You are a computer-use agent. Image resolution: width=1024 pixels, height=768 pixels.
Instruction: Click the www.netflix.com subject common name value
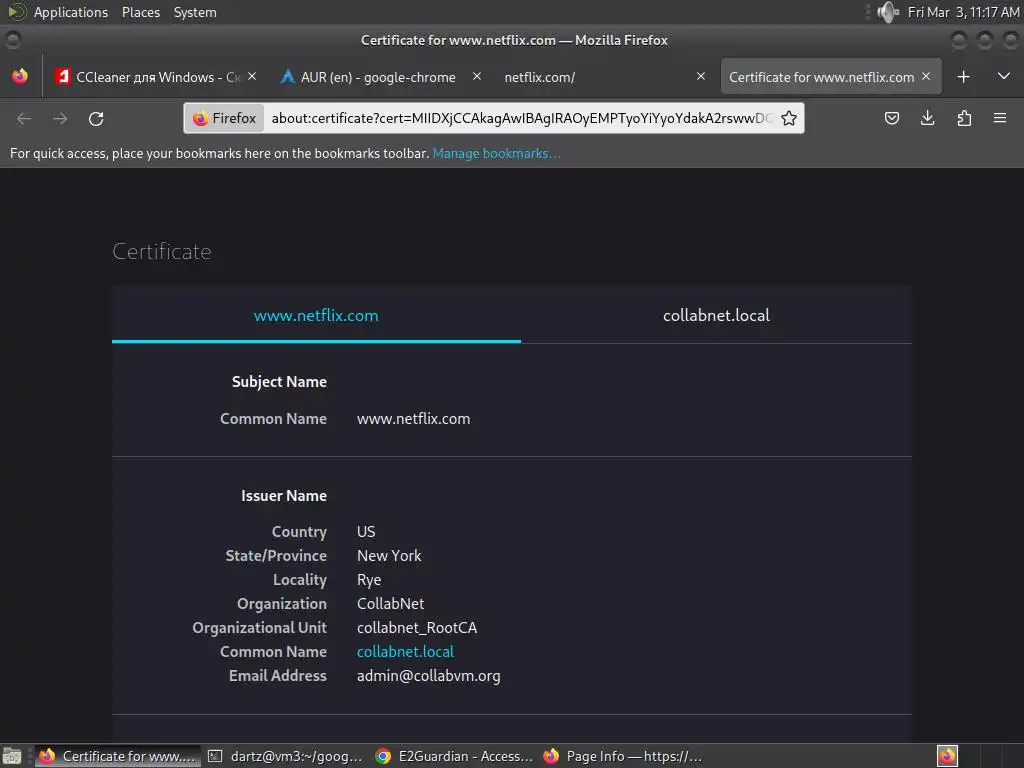[x=413, y=419]
